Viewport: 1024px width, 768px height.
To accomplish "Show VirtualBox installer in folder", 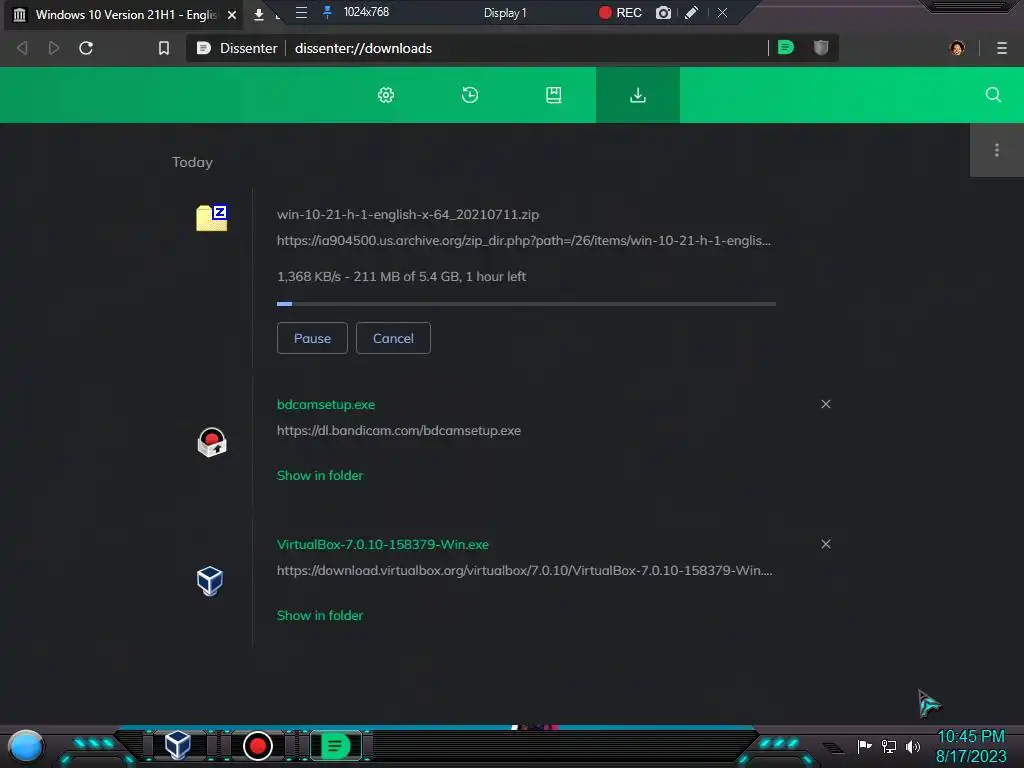I will click(320, 615).
